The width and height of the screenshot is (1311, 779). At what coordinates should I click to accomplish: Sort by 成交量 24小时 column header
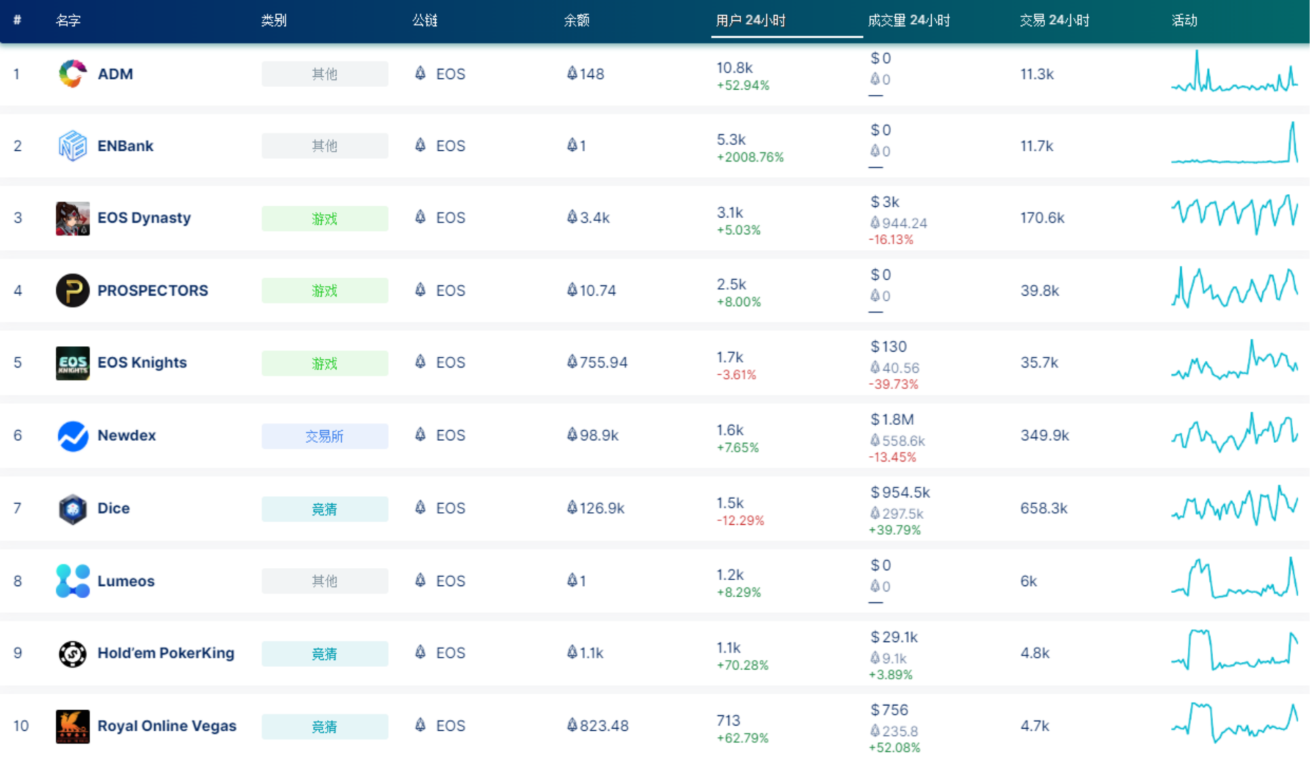[909, 20]
